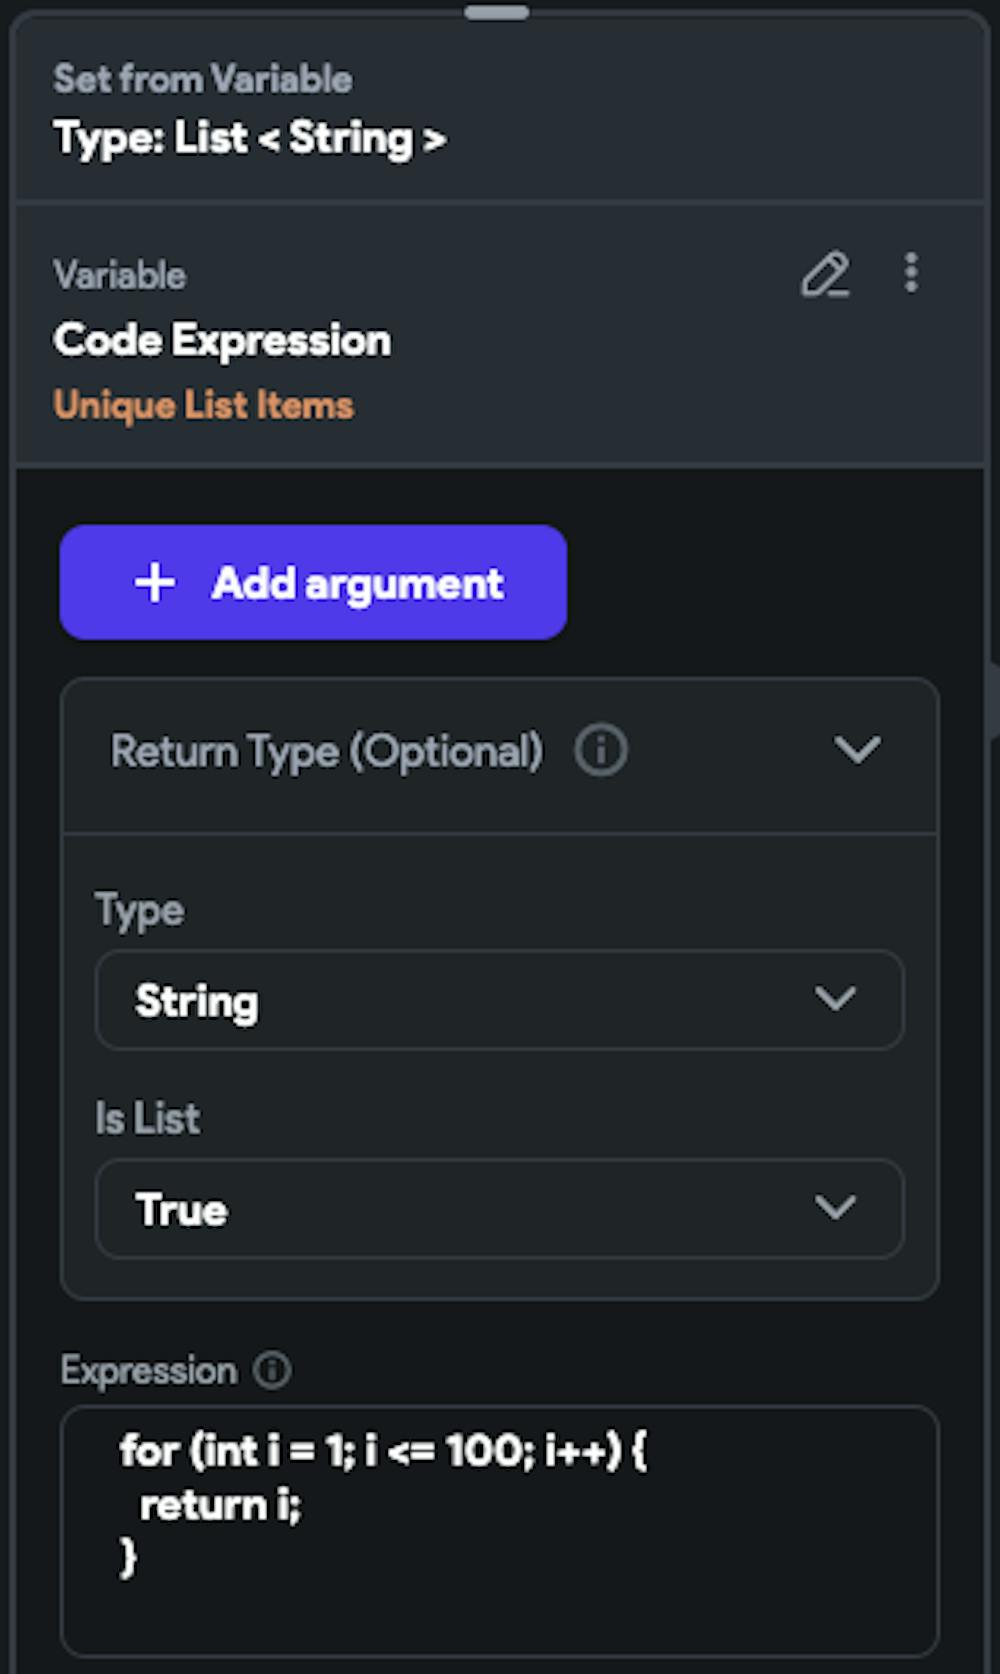
Task: Click the plus icon in Add argument
Action: coord(155,583)
